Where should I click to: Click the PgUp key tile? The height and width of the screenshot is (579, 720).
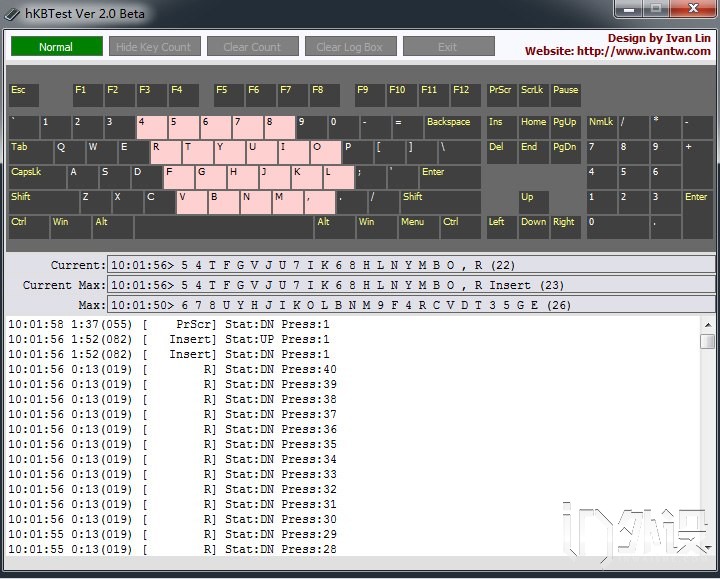[x=566, y=127]
